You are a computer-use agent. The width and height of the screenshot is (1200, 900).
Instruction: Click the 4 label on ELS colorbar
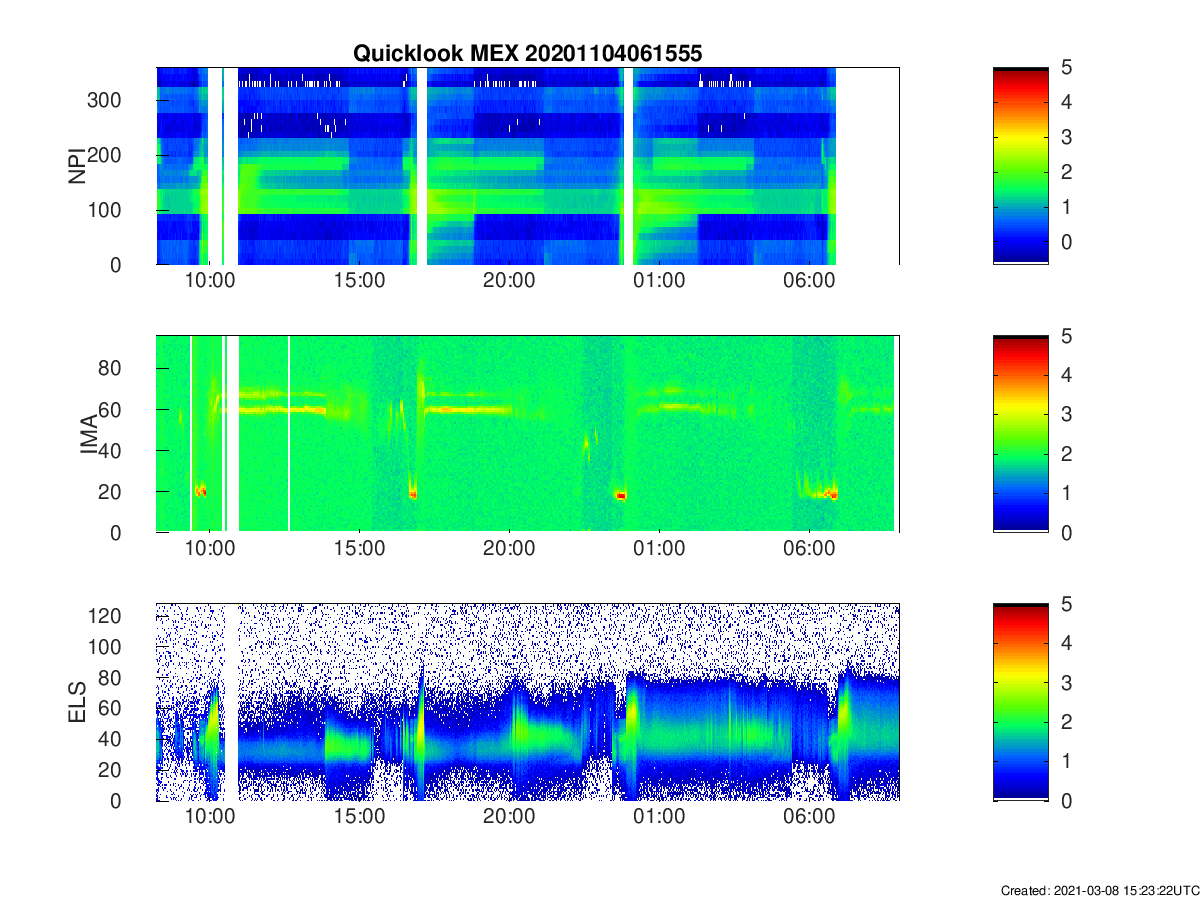pos(1066,644)
